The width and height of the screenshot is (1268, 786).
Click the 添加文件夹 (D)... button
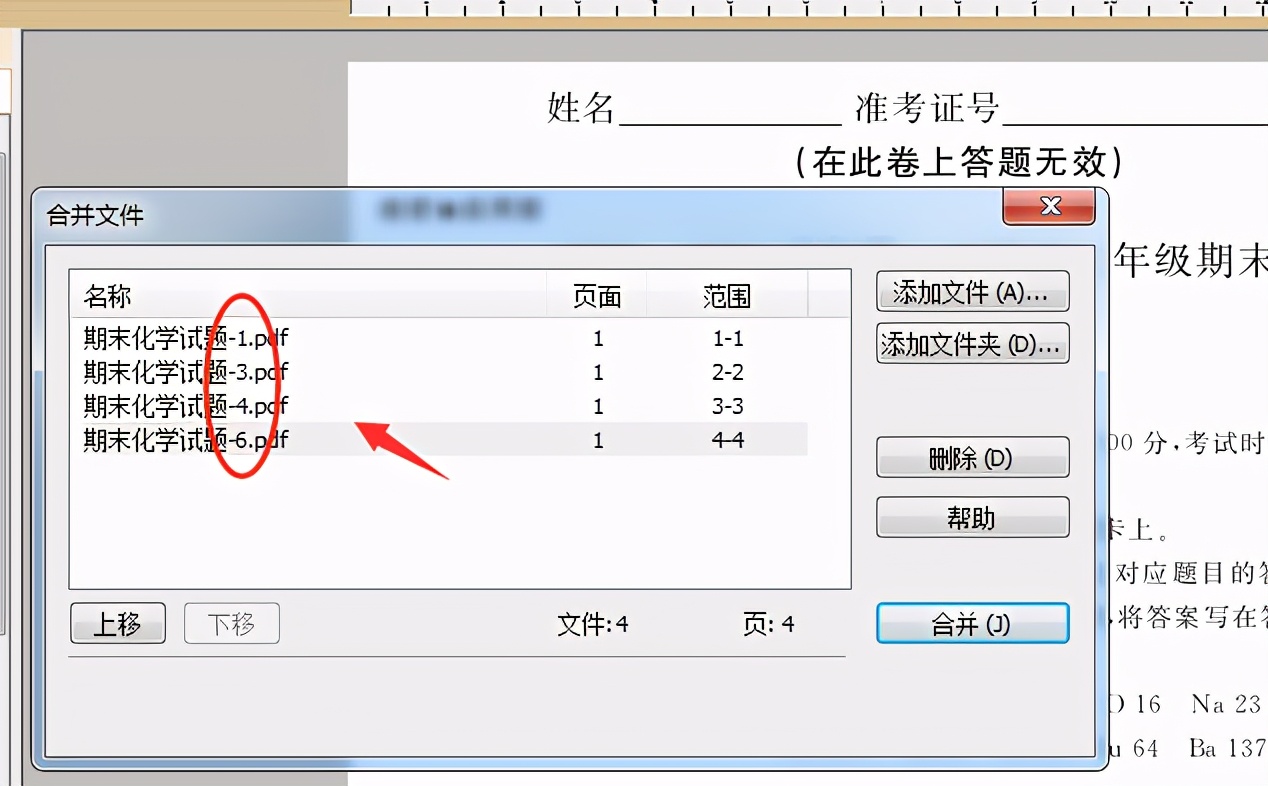(972, 343)
